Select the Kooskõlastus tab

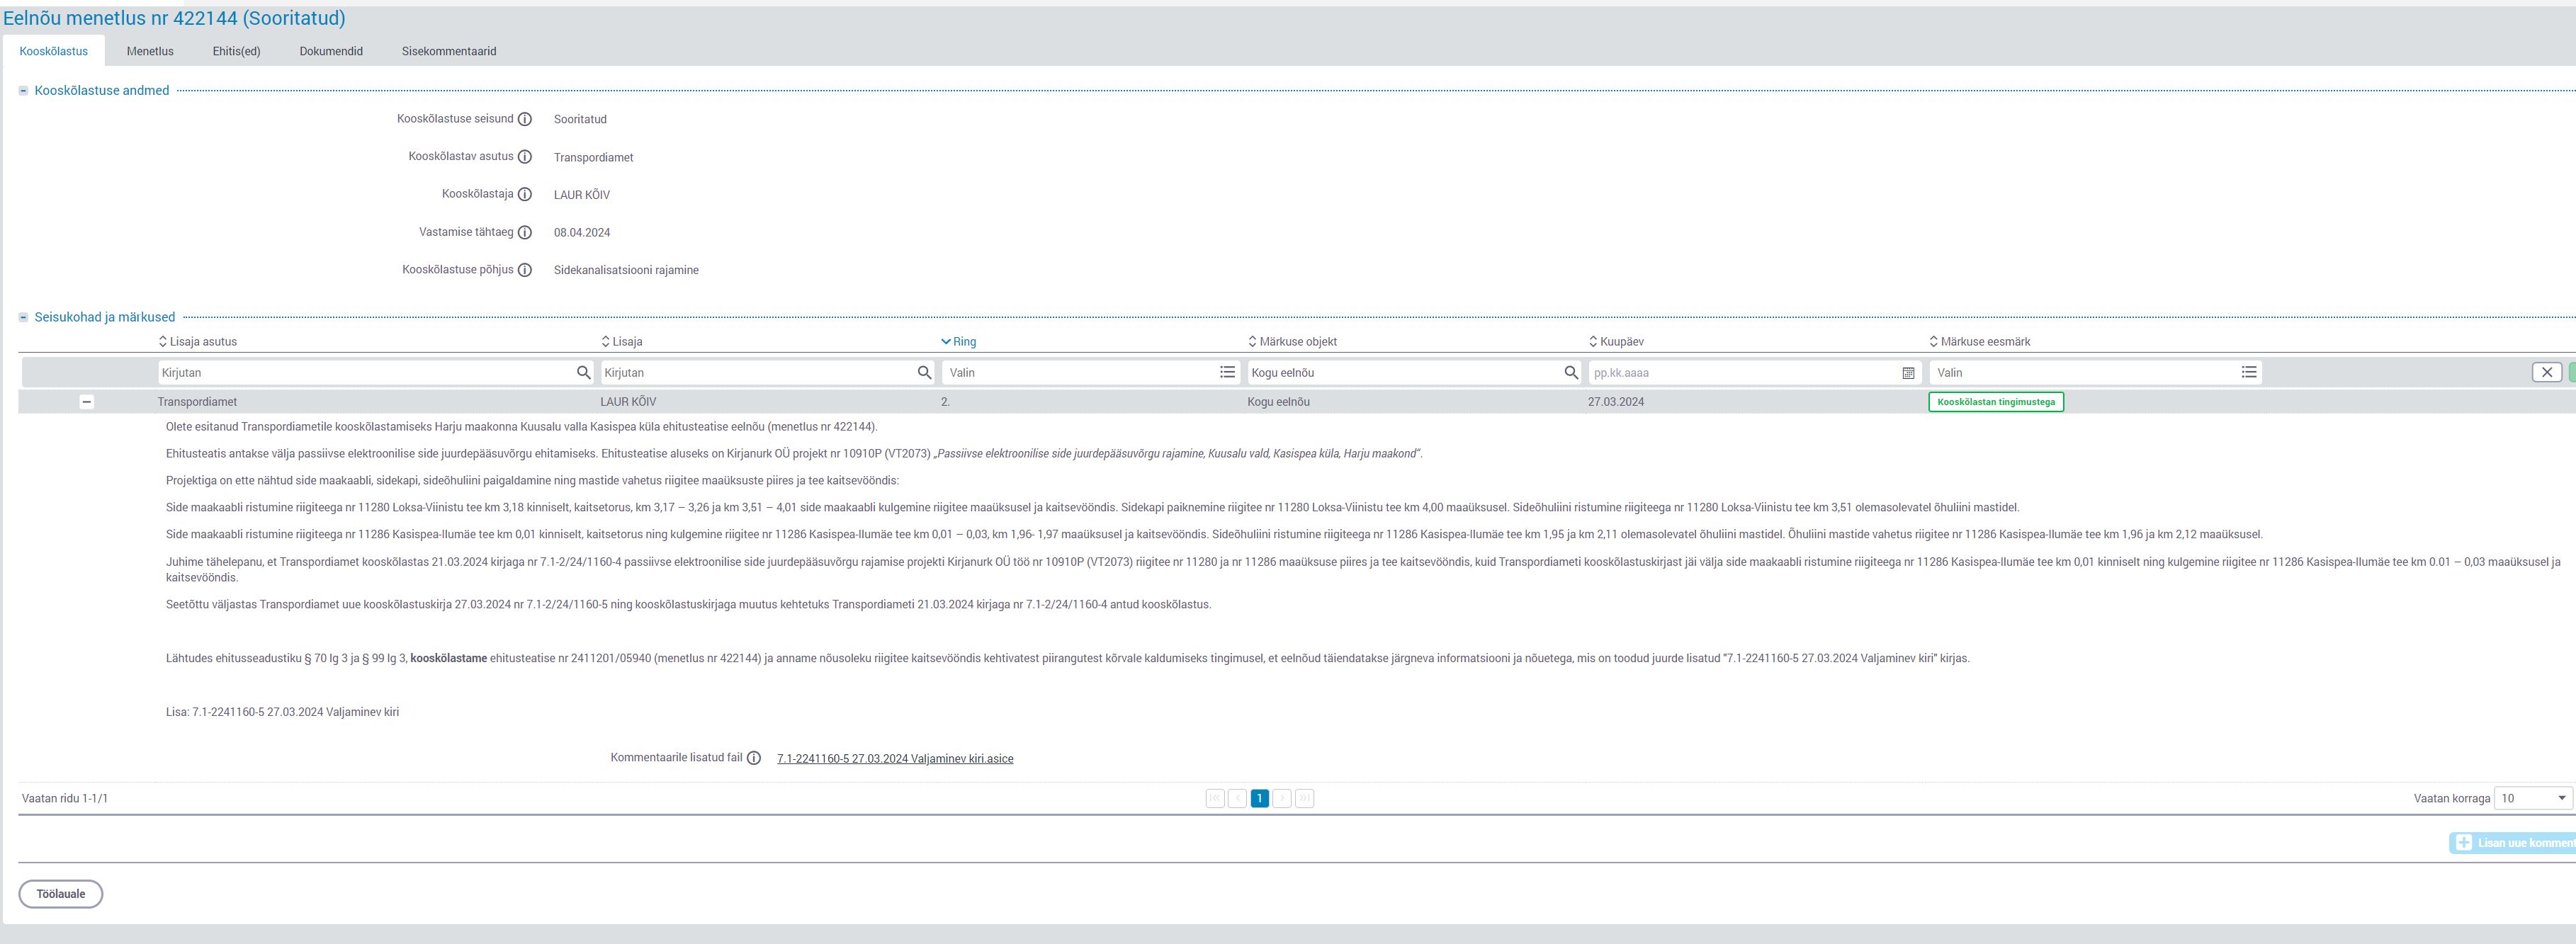pos(54,51)
